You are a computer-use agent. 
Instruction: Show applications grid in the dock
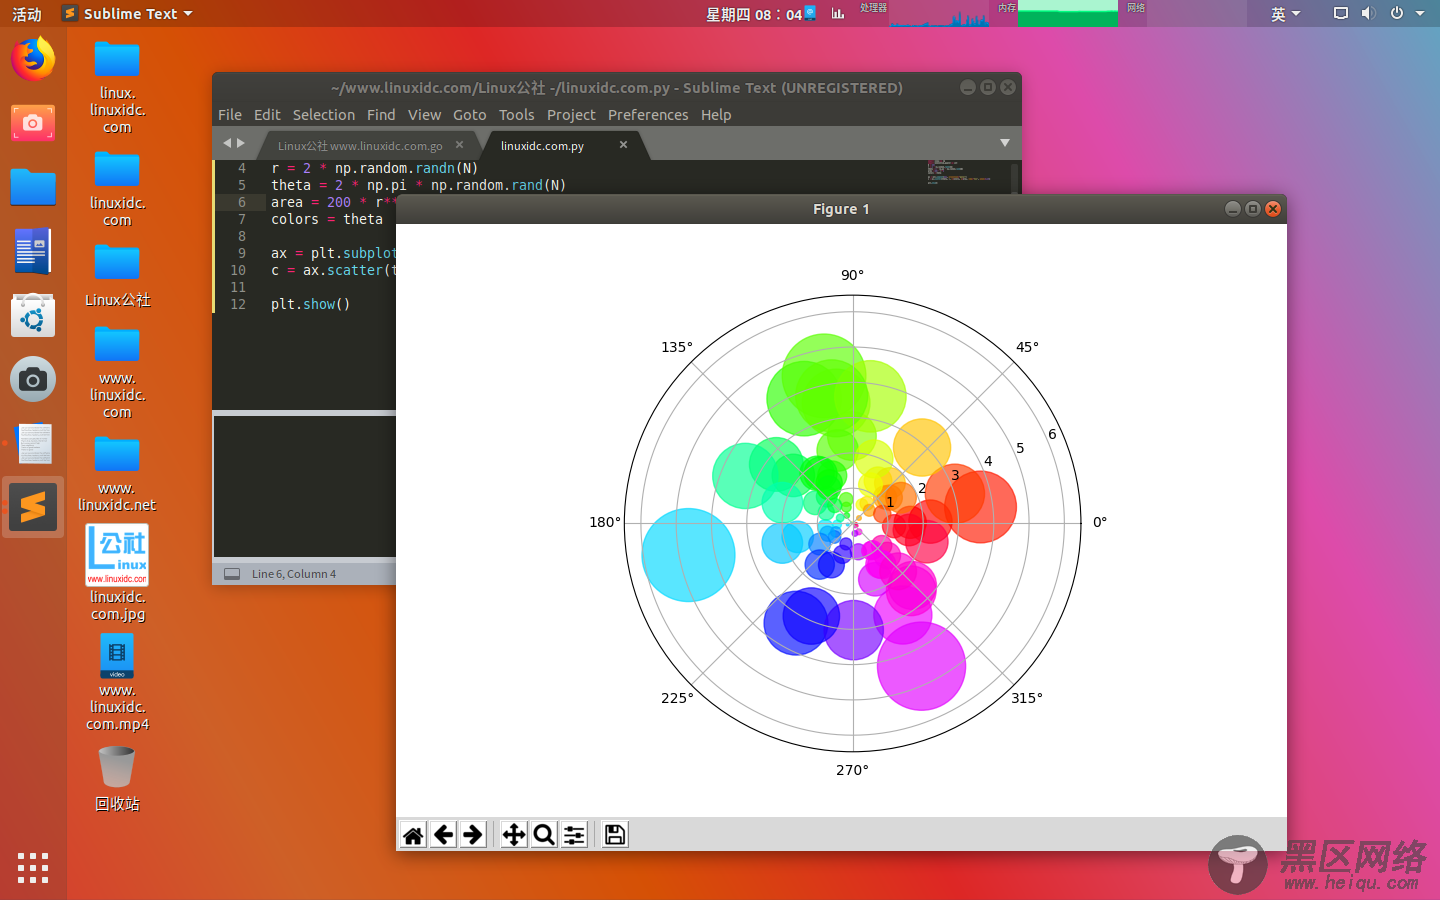[x=33, y=867]
